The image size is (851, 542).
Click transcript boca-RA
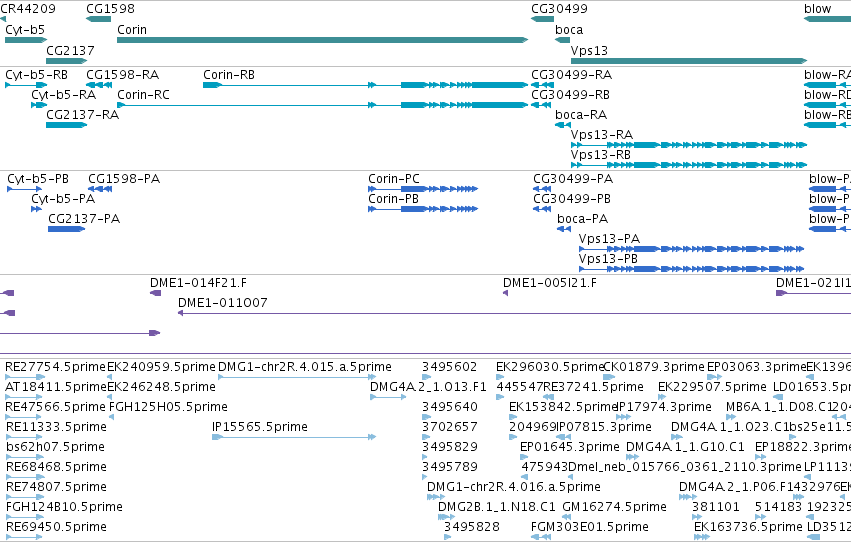[x=563, y=125]
